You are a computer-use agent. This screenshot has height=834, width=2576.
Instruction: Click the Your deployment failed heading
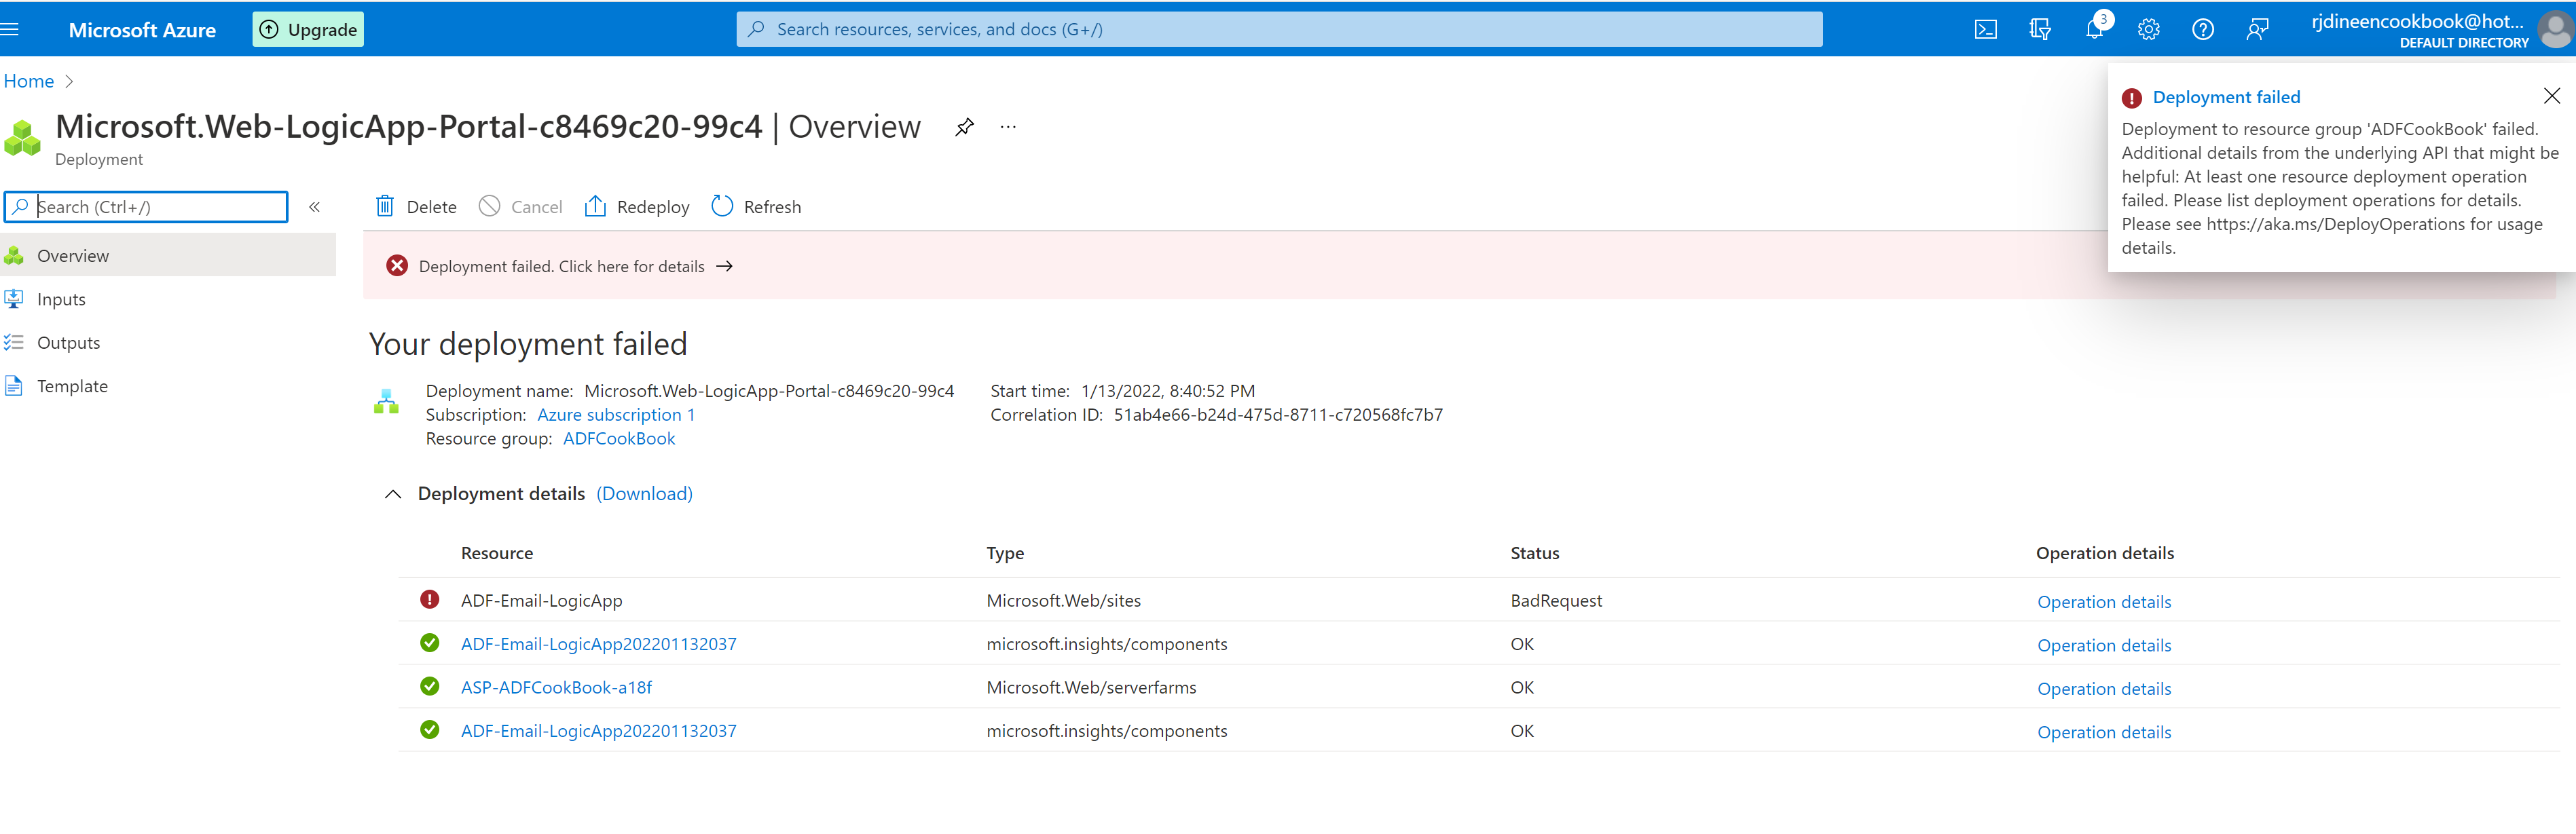click(528, 344)
